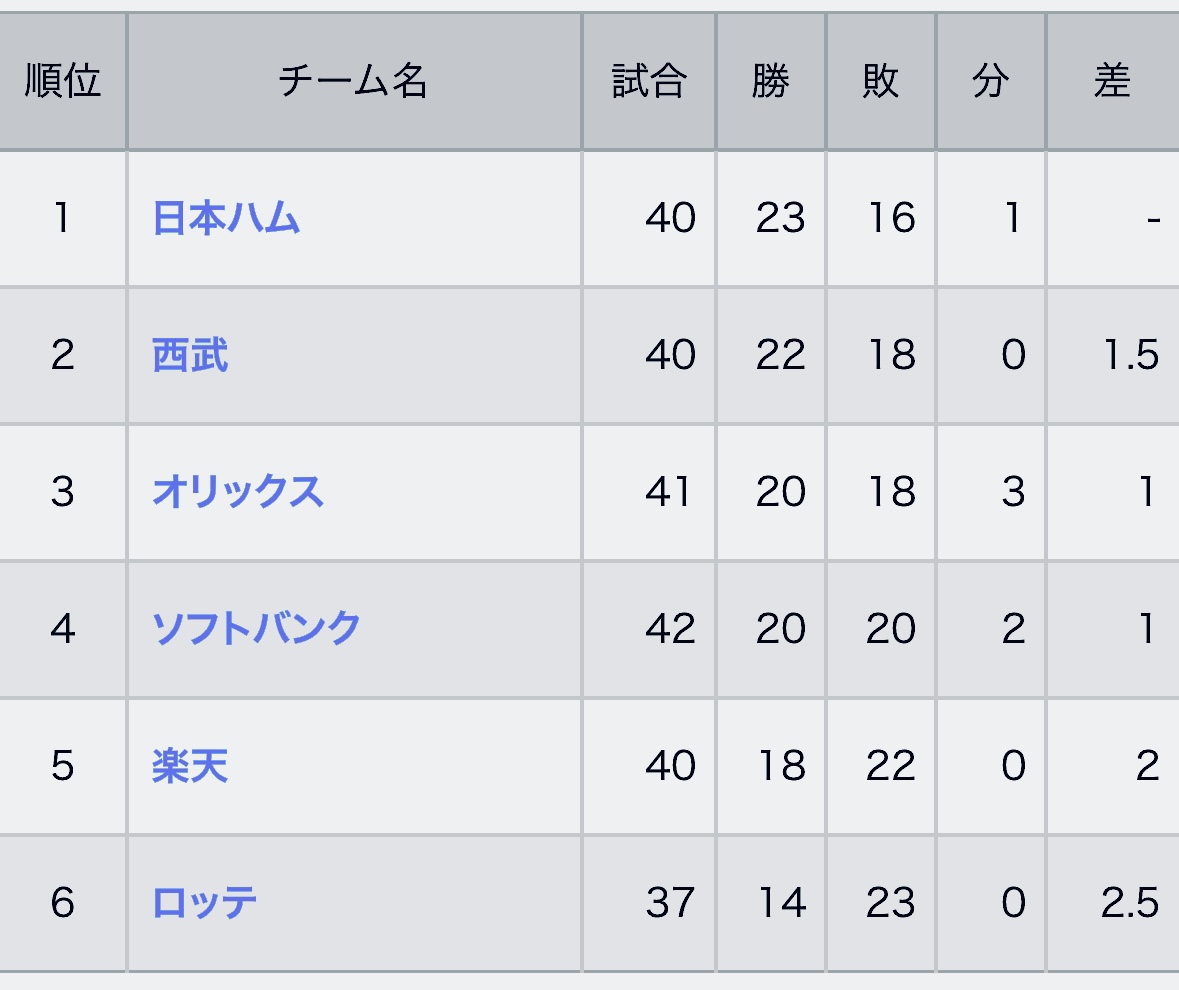Open the 楽天 team link
The height and width of the screenshot is (990, 1179).
(190, 766)
